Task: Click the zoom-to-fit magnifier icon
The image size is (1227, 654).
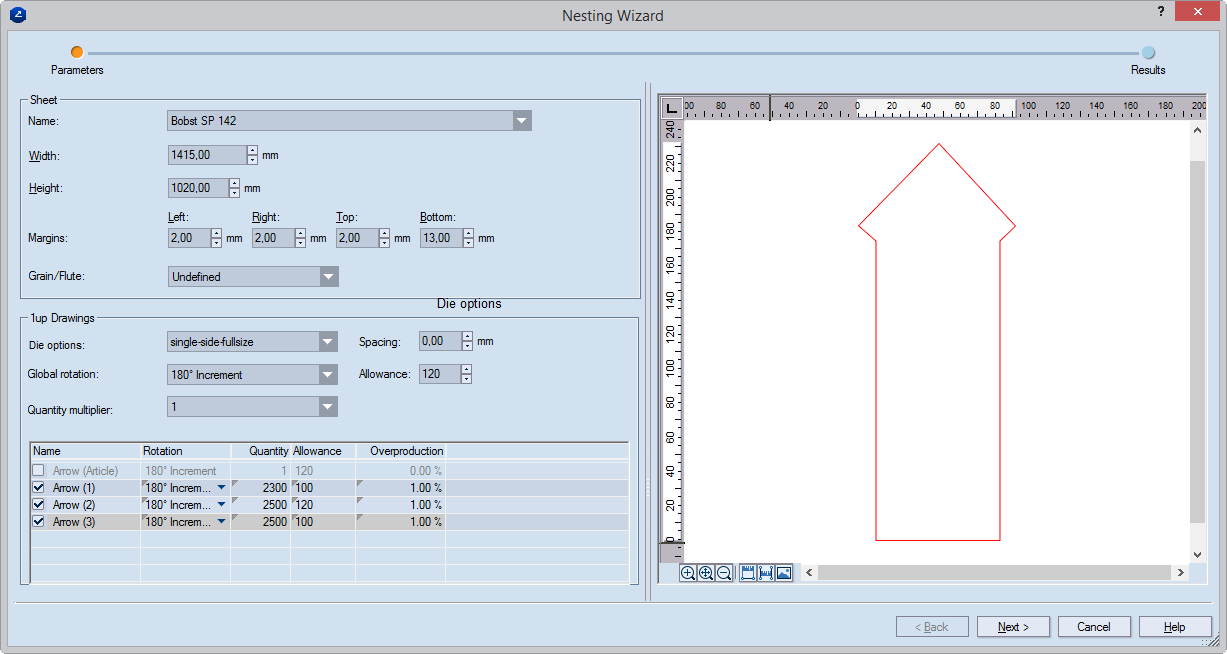Action: [x=706, y=573]
